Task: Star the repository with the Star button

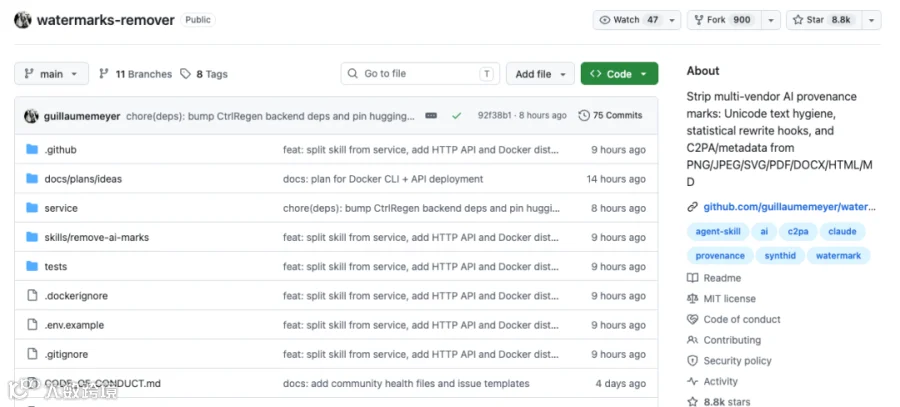Action: (x=824, y=20)
